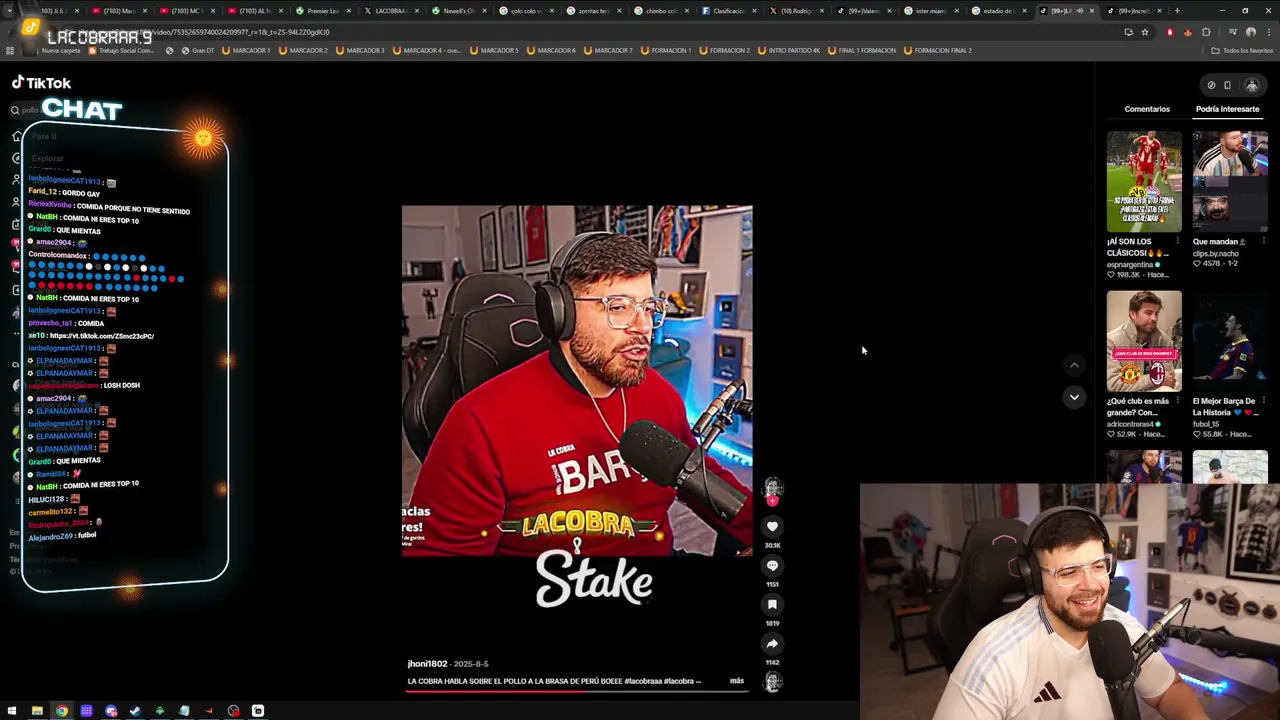Screen dimensions: 1280x720
Task: Bookmark this page with the star icon
Action: (1145, 32)
